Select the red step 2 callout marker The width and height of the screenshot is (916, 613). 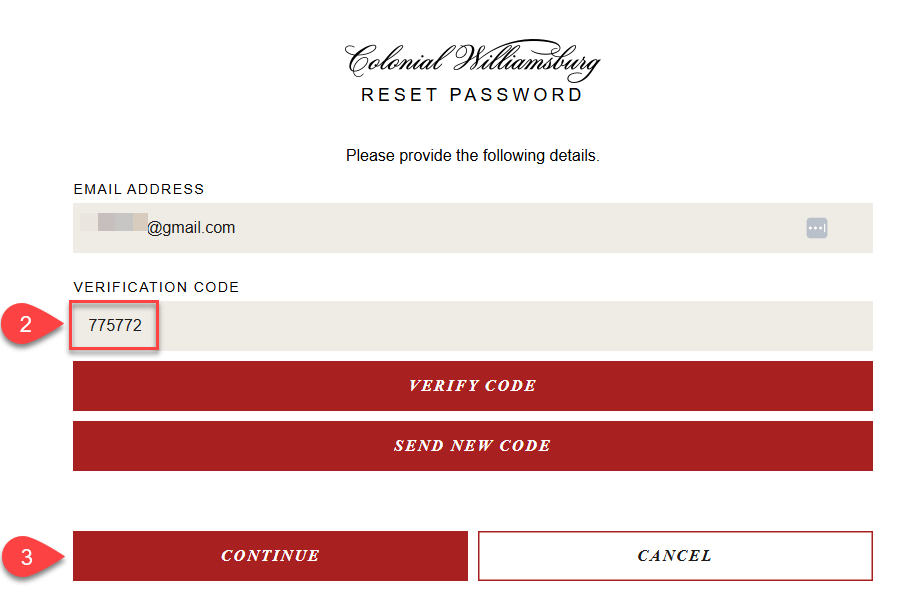click(31, 324)
